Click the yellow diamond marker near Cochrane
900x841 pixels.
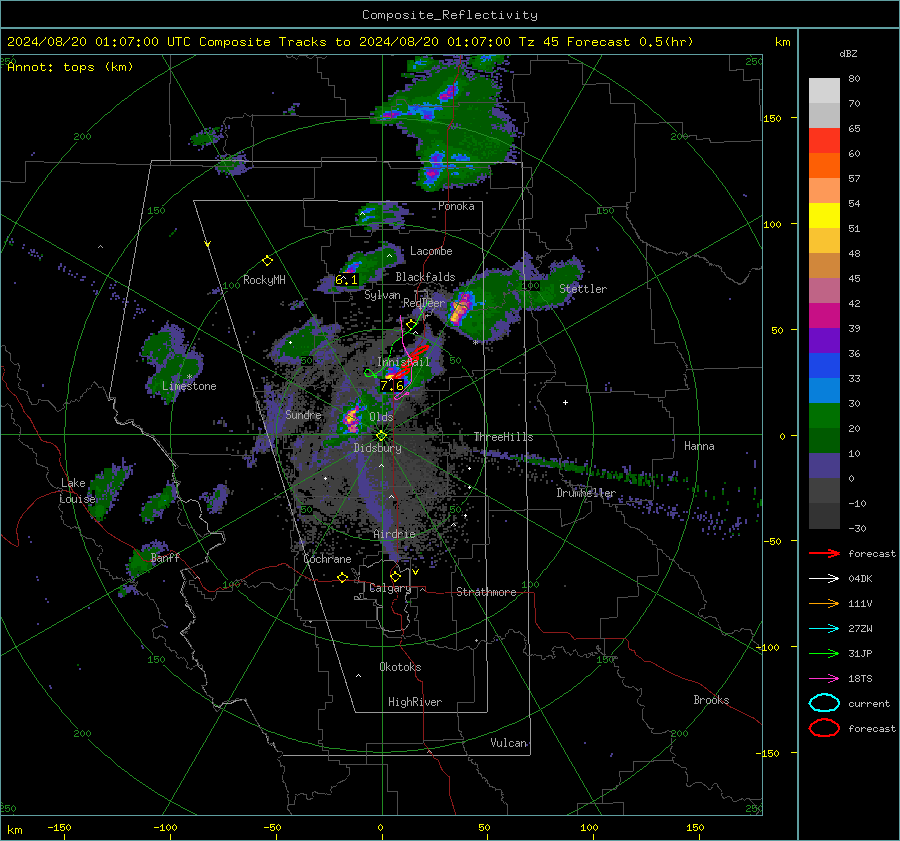tap(342, 577)
